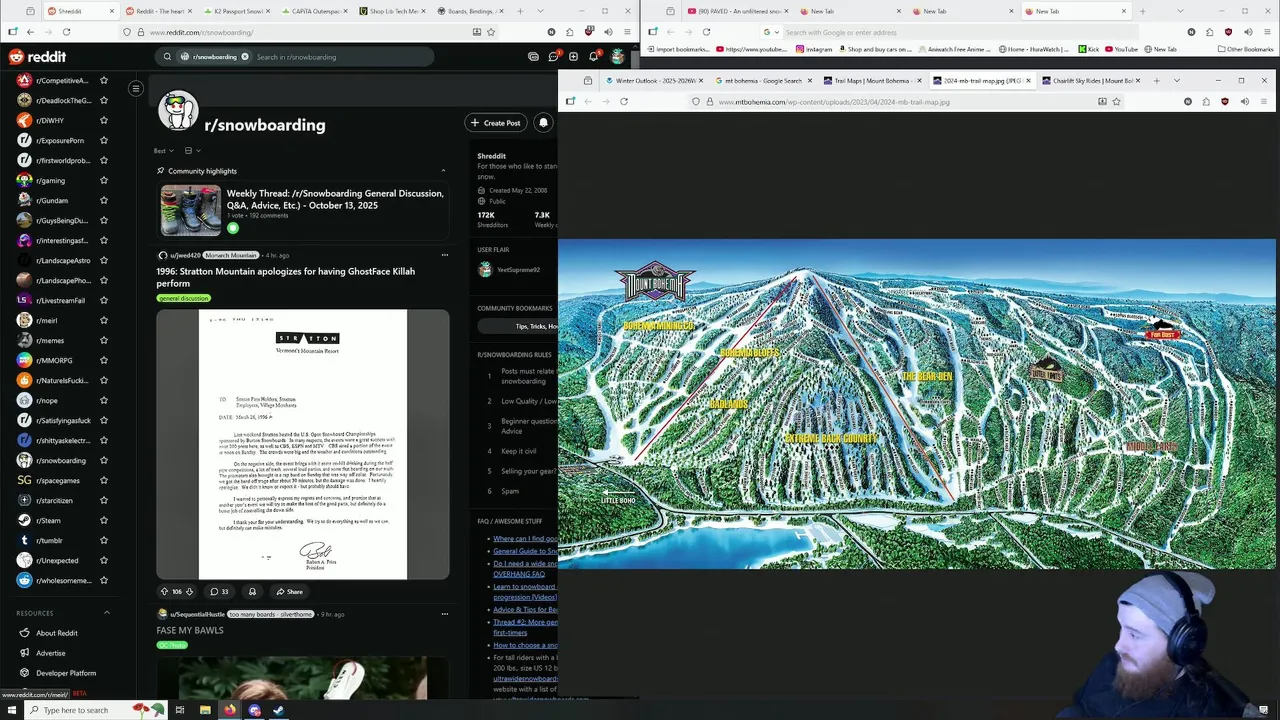This screenshot has height=720, width=1280.
Task: Open options menu on the Stratton Mountain post
Action: click(444, 255)
